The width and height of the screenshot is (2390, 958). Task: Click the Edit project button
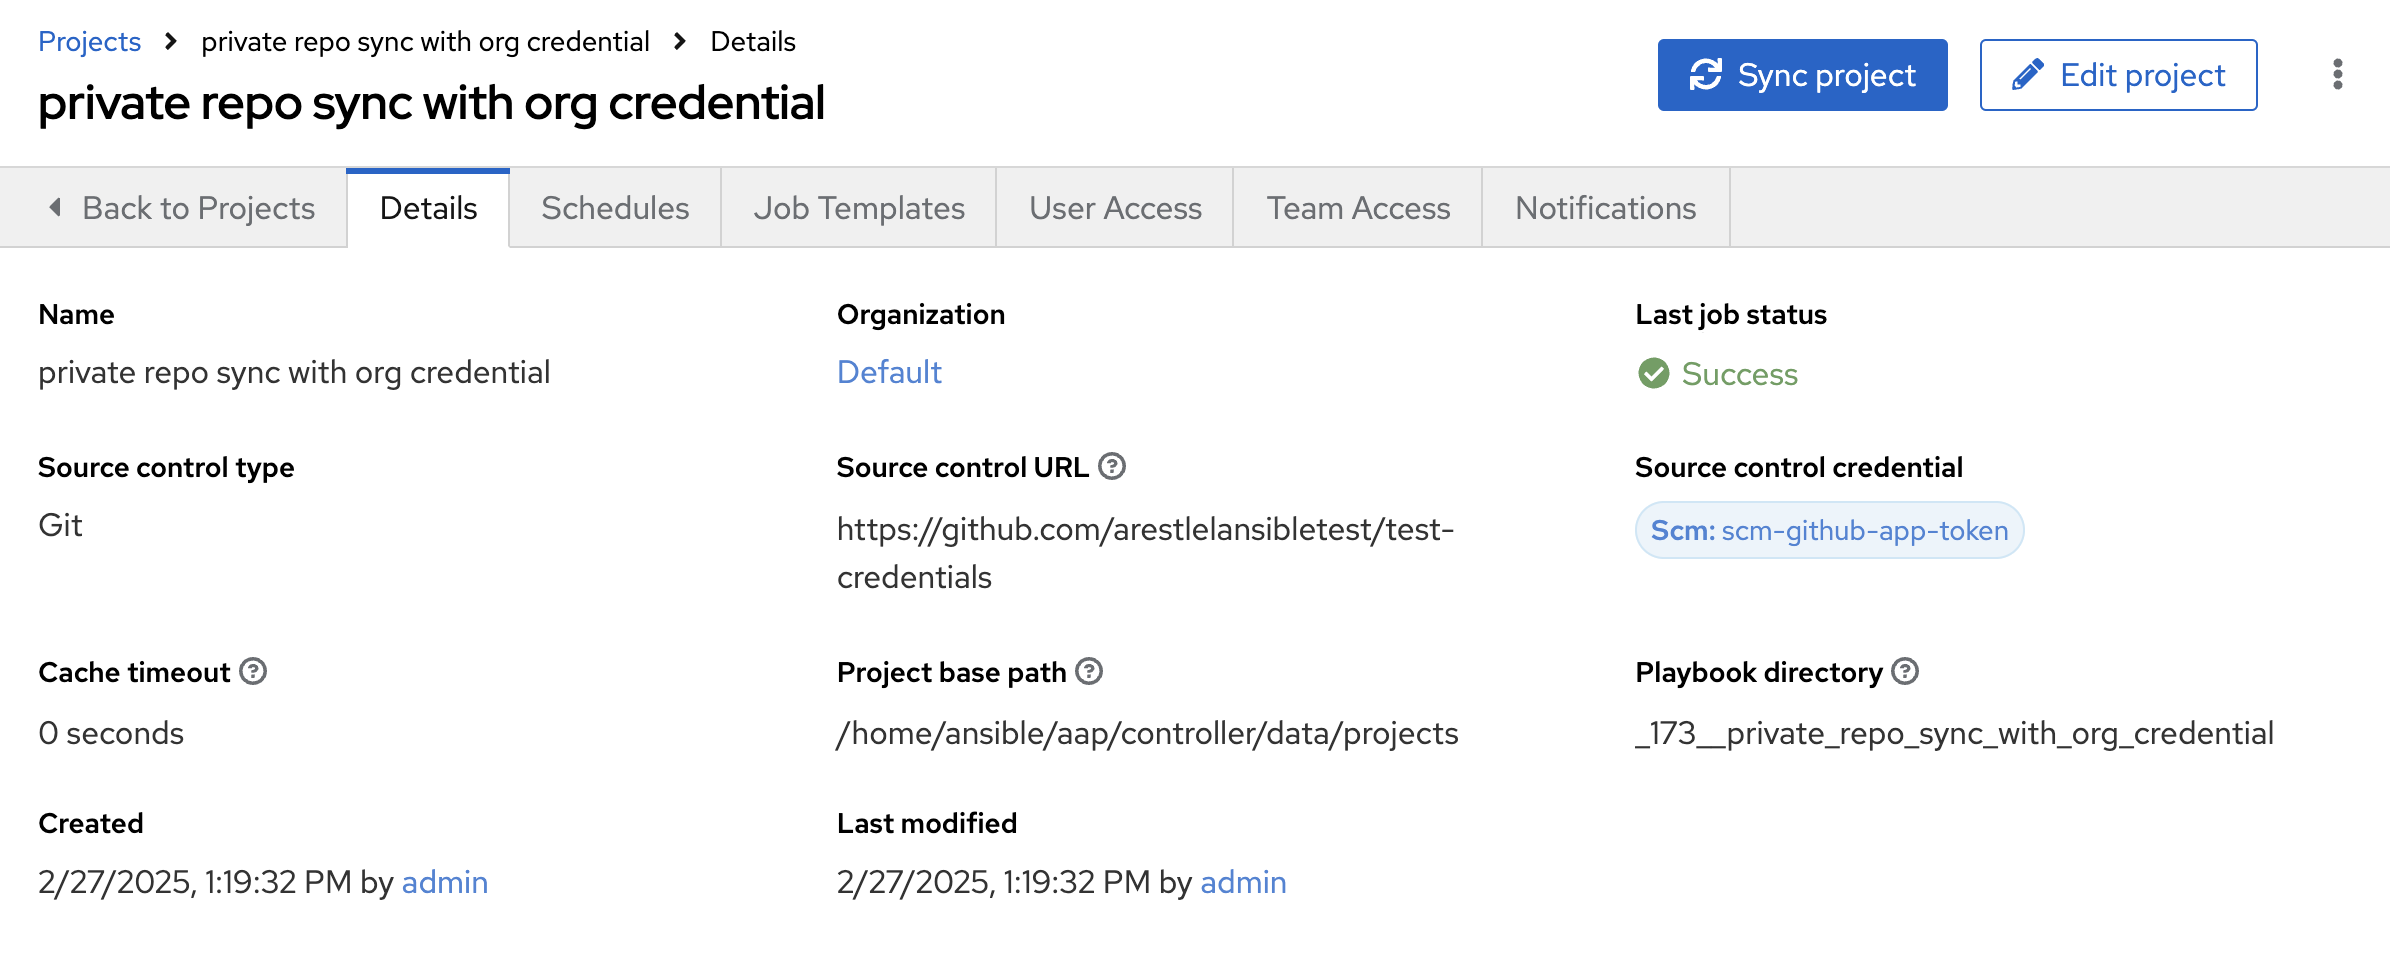pyautogui.click(x=2118, y=75)
